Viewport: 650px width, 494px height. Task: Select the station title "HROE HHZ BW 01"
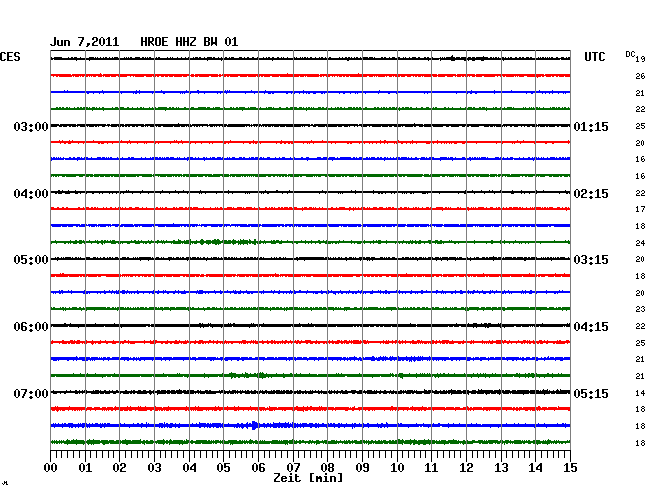click(x=189, y=42)
